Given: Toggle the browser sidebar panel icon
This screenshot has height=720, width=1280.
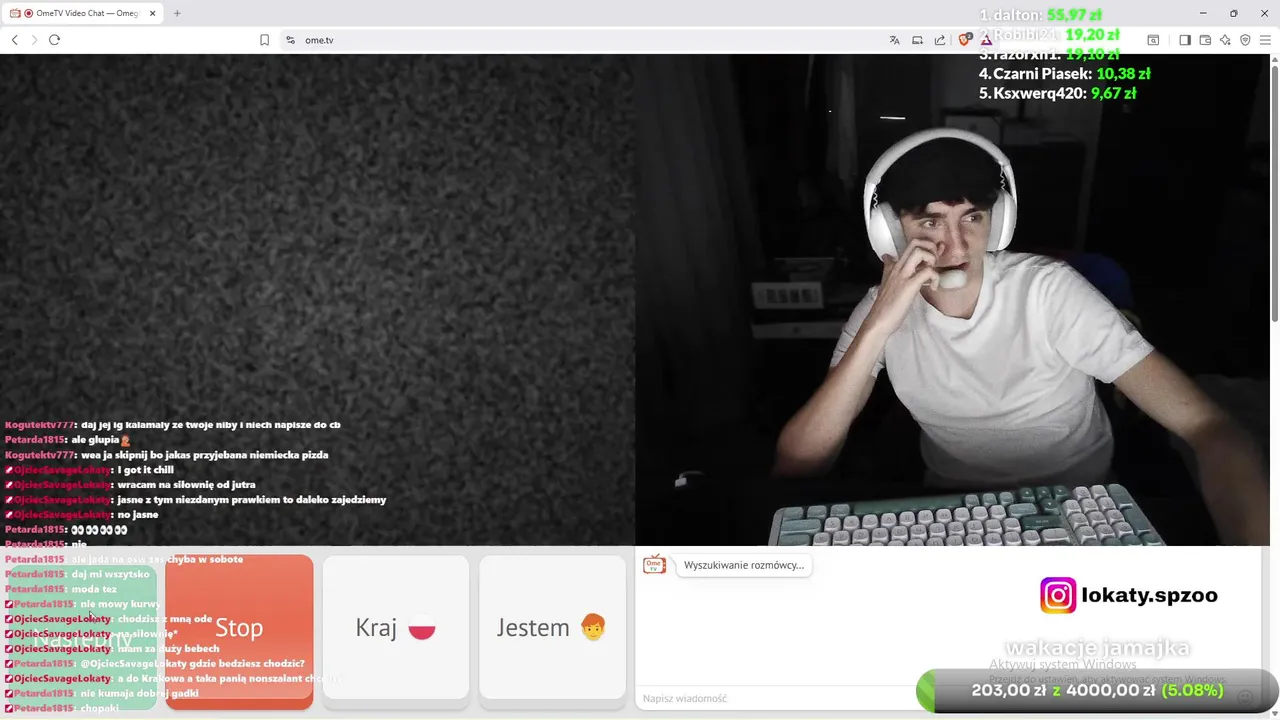Looking at the screenshot, I should pyautogui.click(x=1185, y=40).
